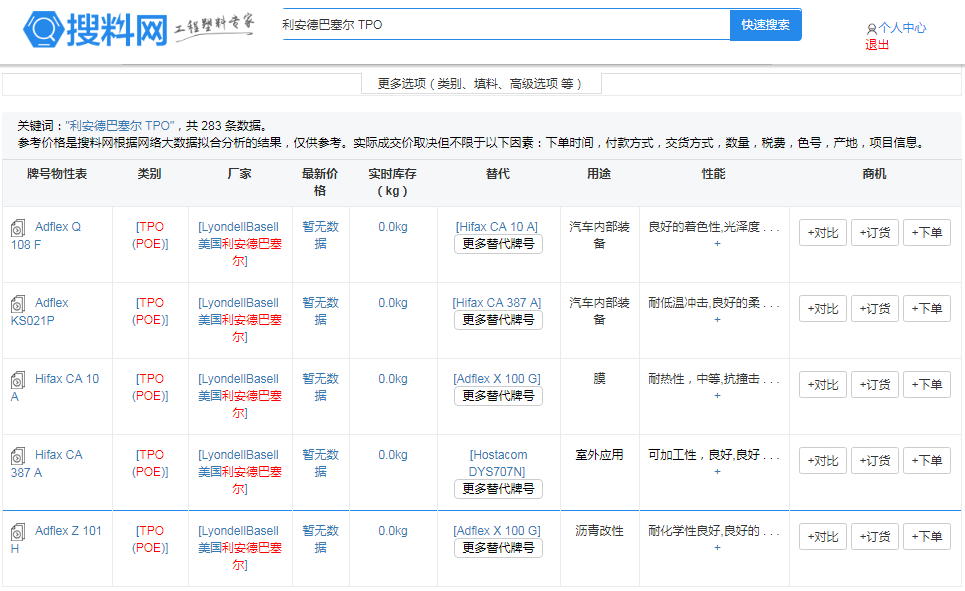The height and width of the screenshot is (591, 965).
Task: Expand 更多选项 advanced filter panel
Action: (x=480, y=84)
